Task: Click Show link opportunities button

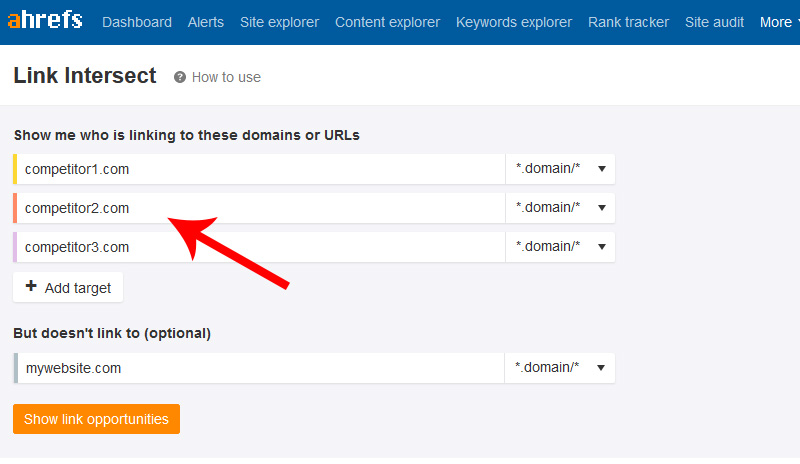Action: click(96, 419)
